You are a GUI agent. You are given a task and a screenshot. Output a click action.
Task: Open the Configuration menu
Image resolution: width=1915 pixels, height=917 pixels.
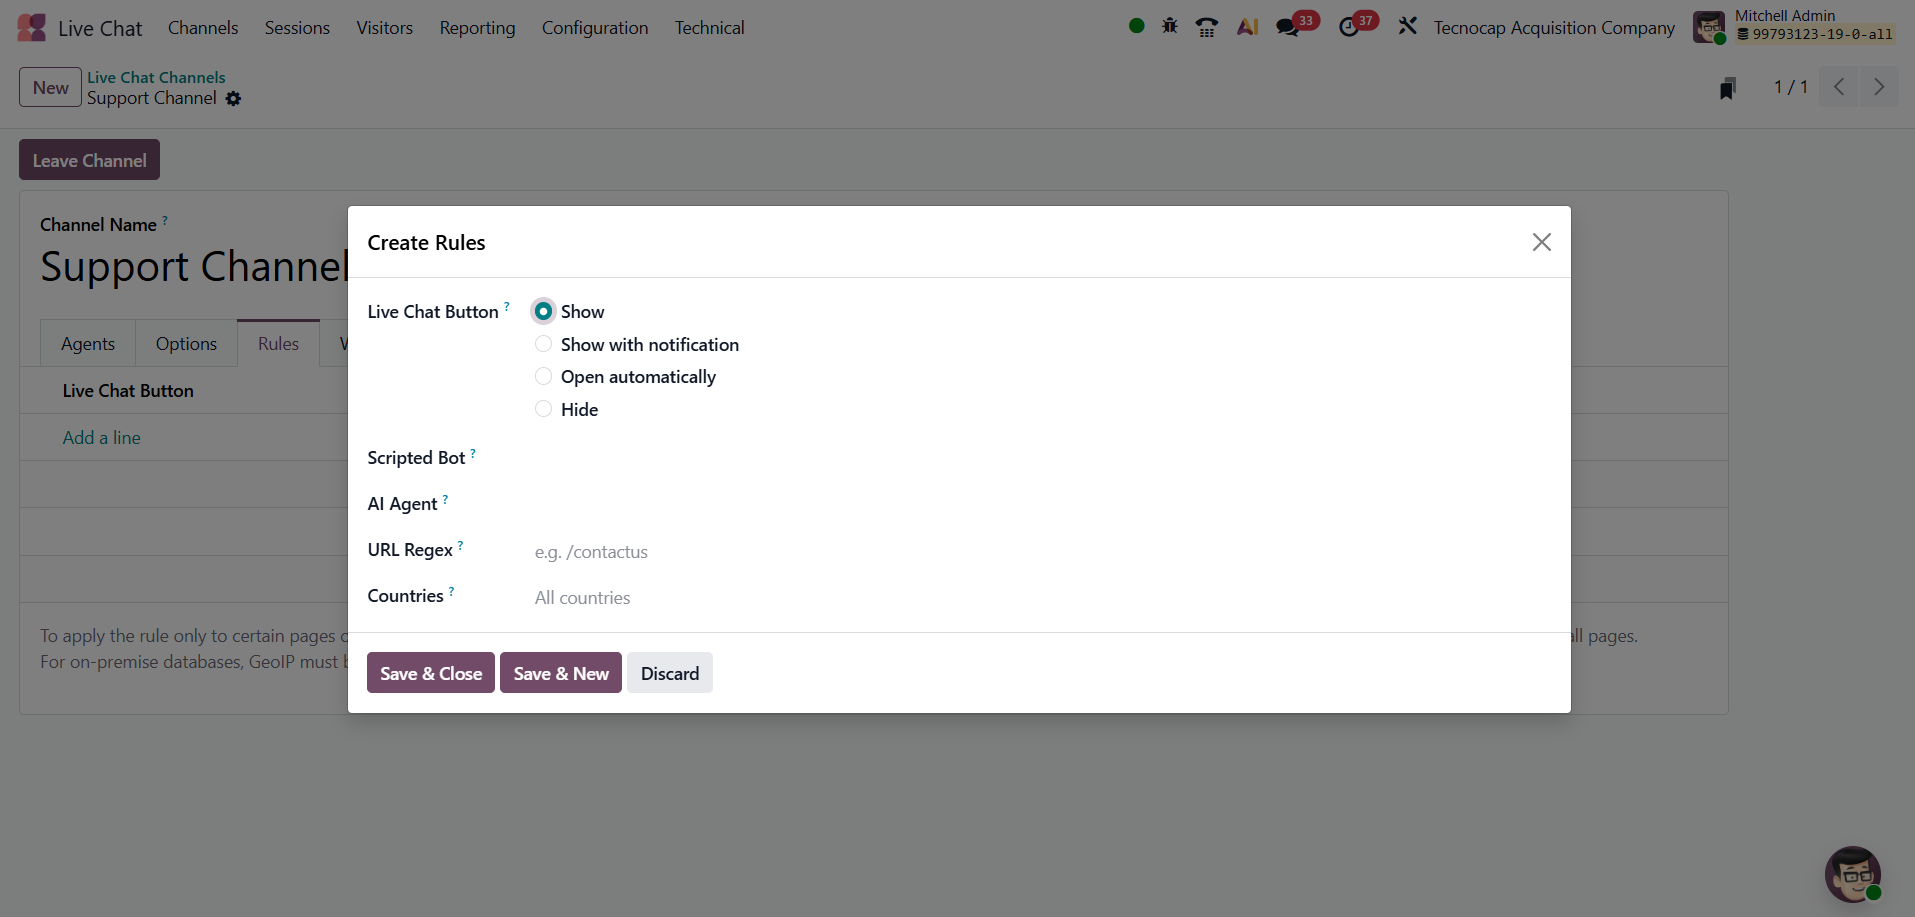(594, 28)
